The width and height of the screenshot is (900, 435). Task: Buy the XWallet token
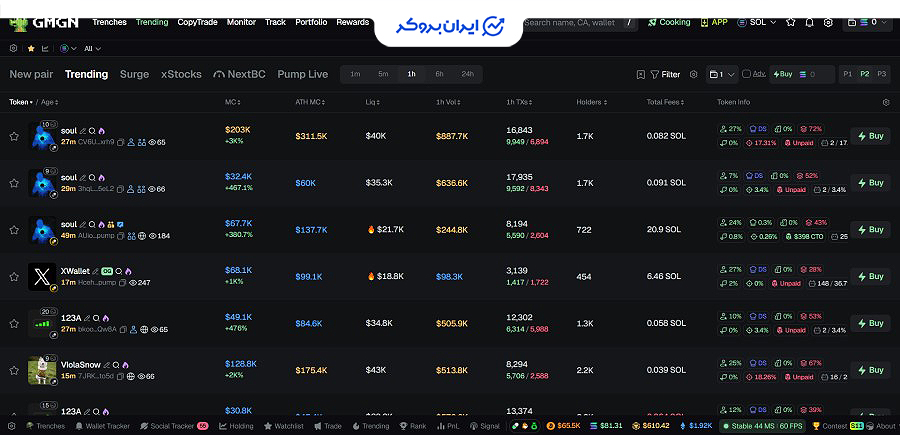pos(870,277)
